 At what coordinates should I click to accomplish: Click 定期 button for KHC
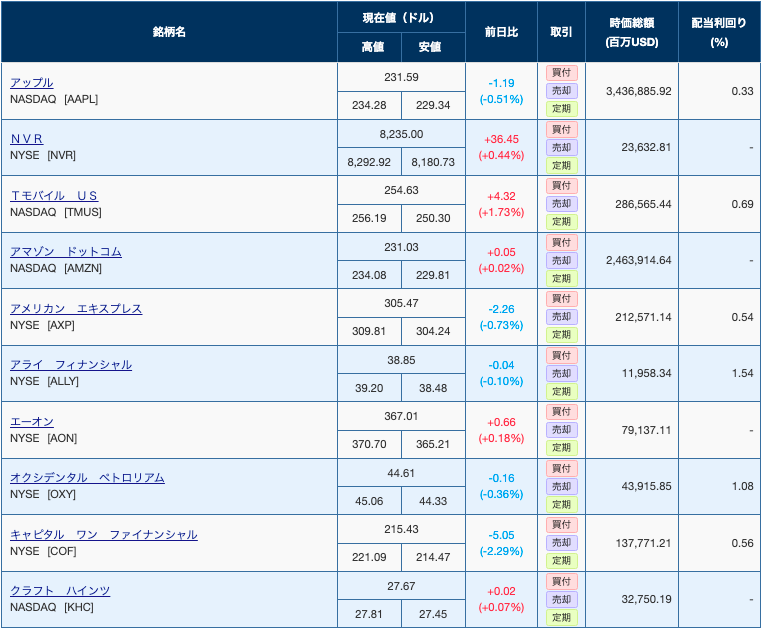click(562, 618)
